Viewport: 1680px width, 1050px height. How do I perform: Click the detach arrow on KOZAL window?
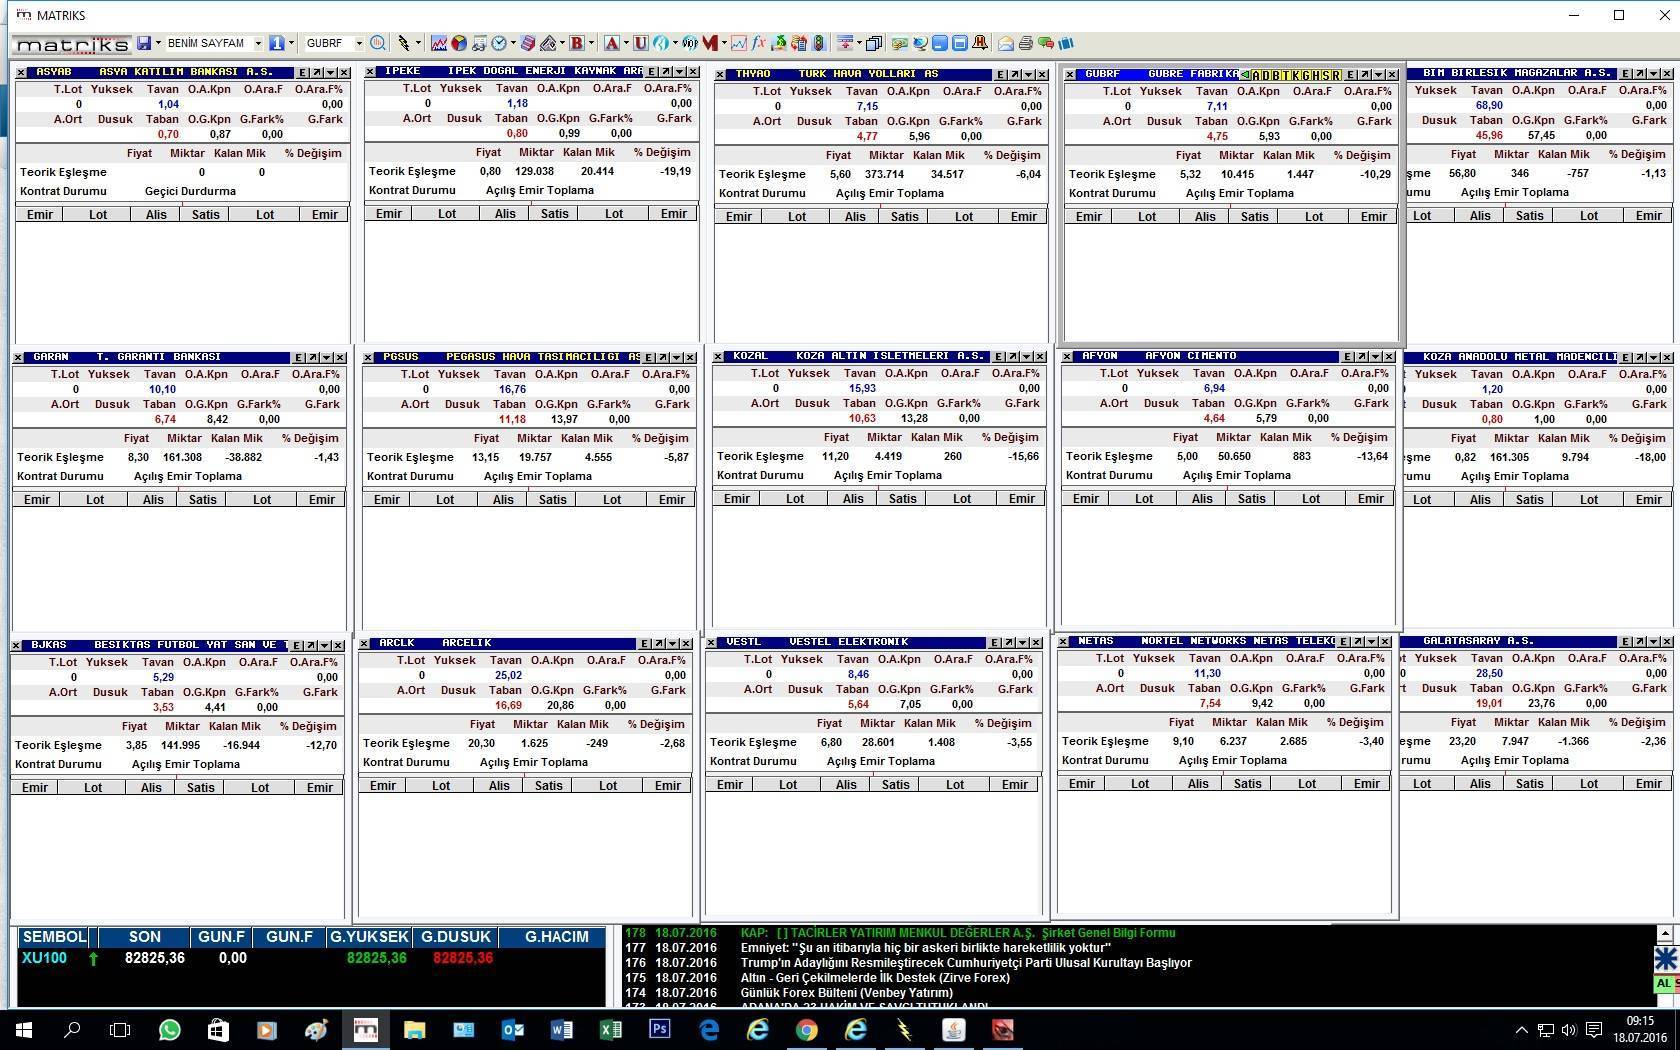tap(1011, 356)
